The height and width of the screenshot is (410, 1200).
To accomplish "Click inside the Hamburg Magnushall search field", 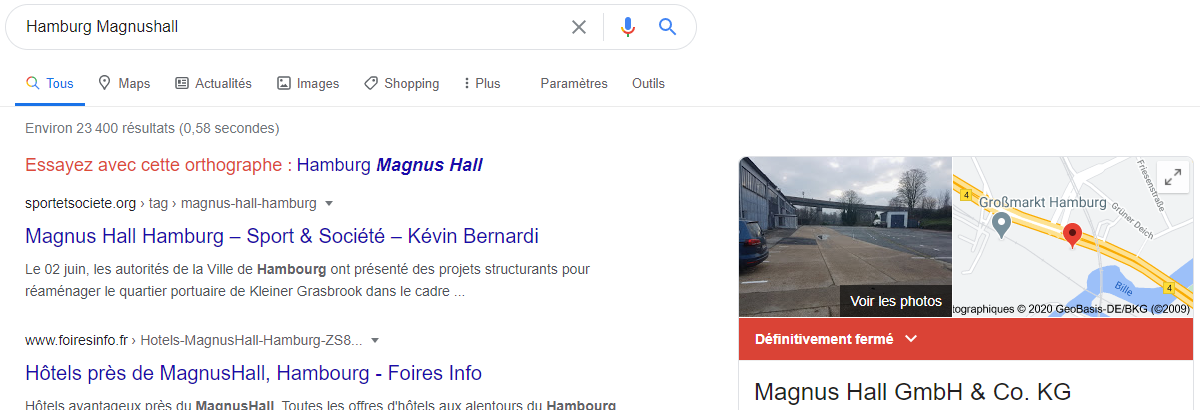I will [290, 27].
